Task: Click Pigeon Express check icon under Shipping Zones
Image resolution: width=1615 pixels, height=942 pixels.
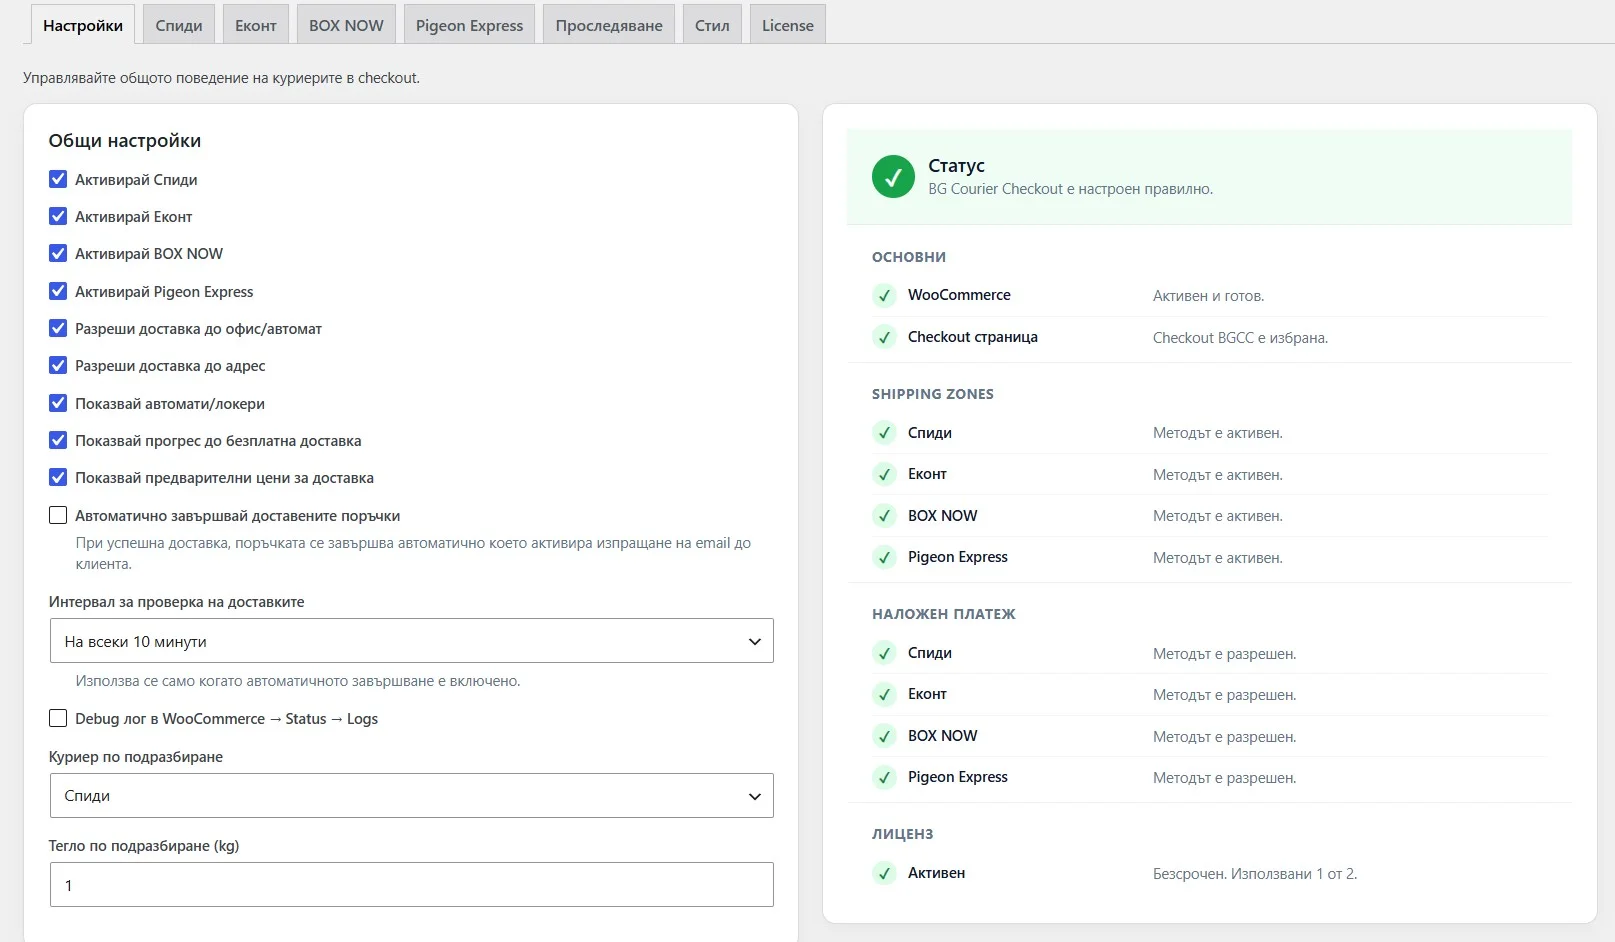Action: coord(884,557)
